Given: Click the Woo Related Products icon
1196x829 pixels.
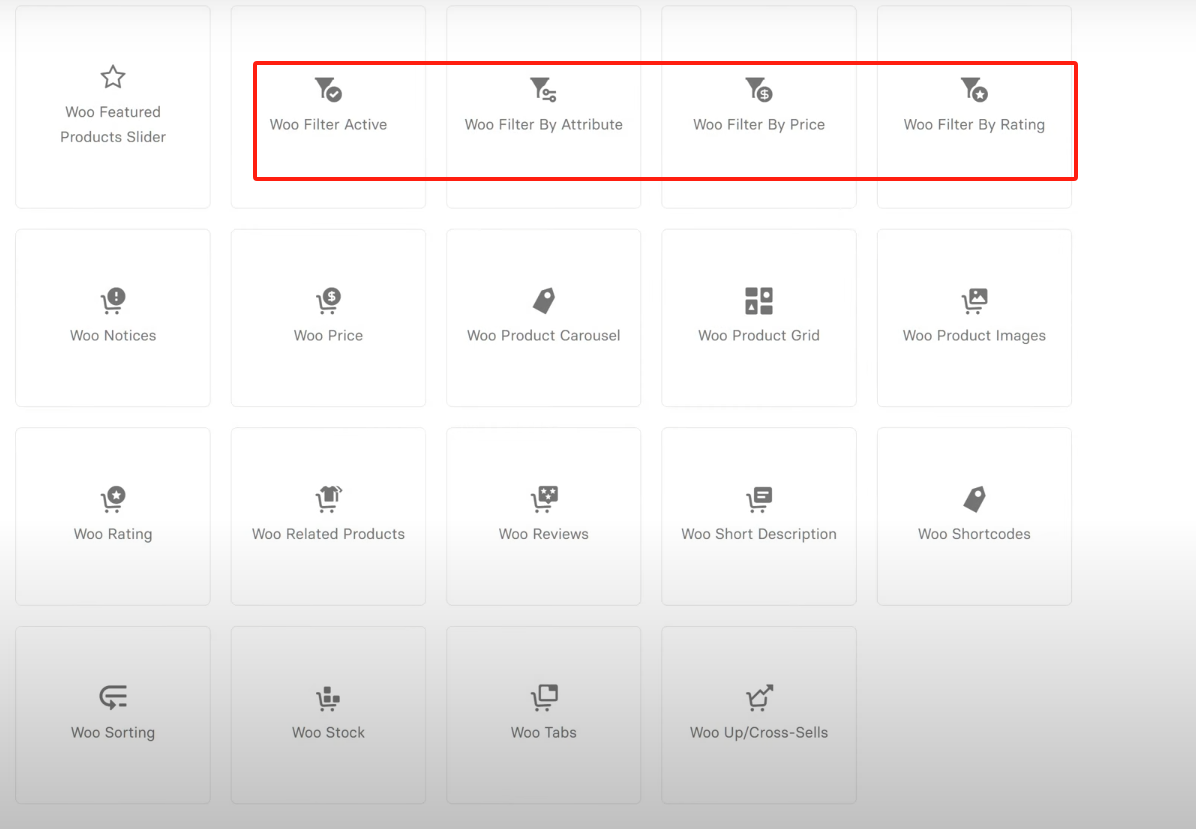Looking at the screenshot, I should coord(328,498).
